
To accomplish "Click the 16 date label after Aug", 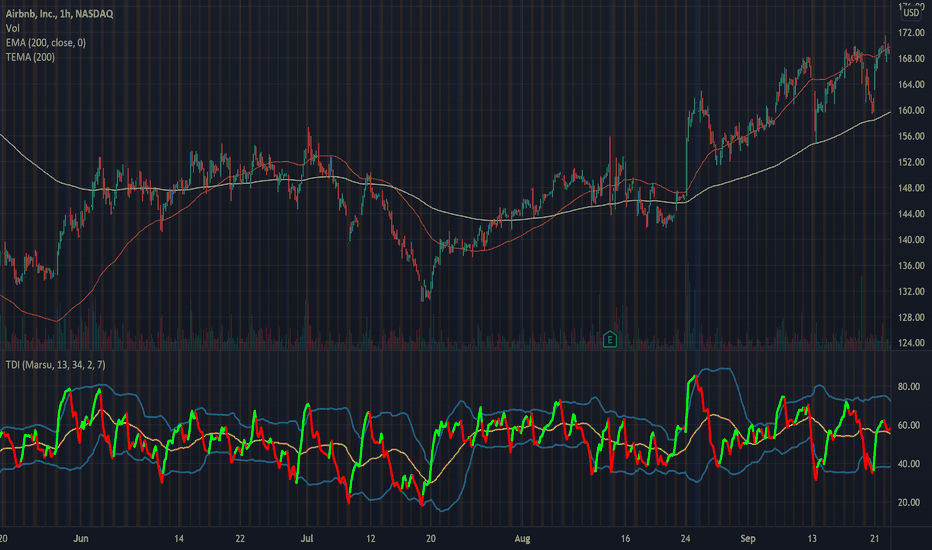I will click(x=625, y=538).
